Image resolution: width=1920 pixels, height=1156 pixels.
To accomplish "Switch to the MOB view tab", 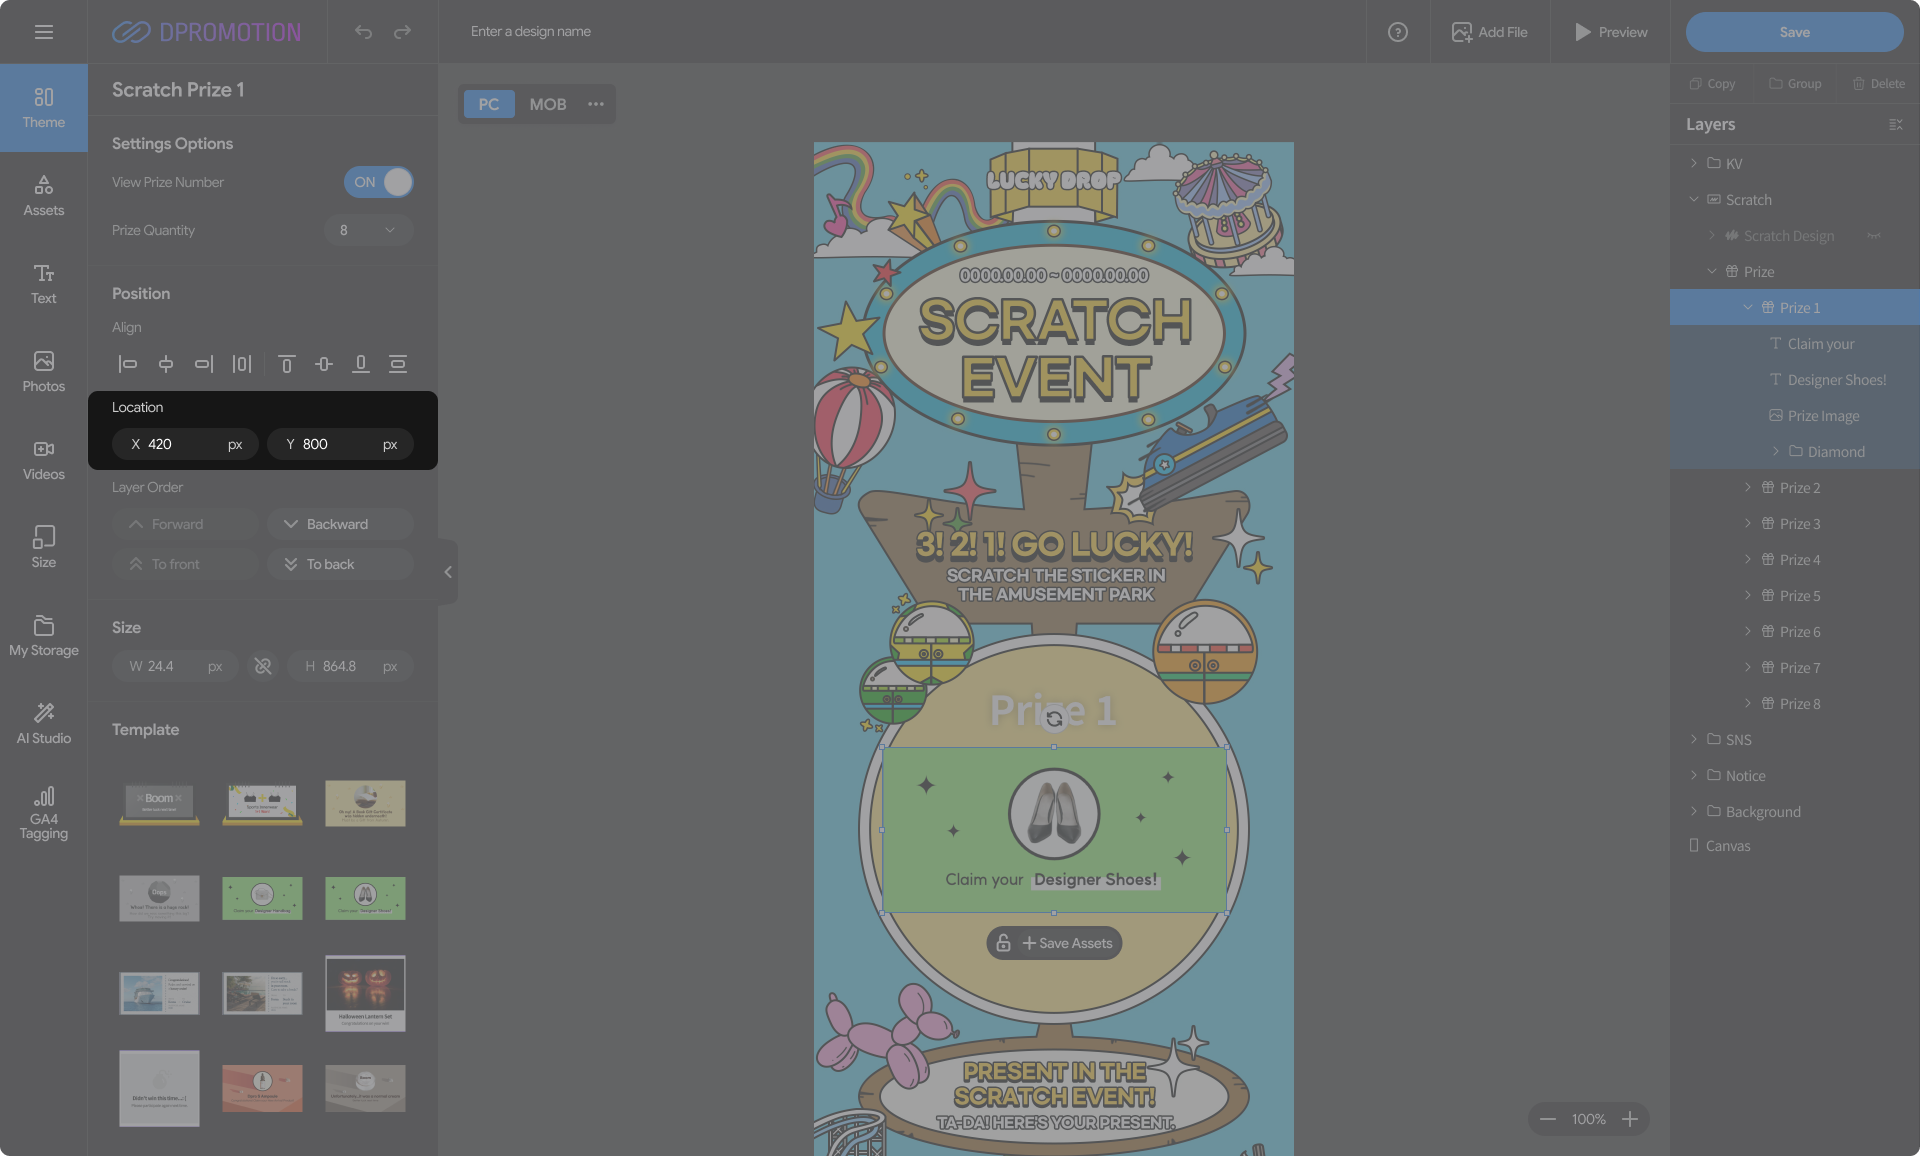I will click(547, 104).
